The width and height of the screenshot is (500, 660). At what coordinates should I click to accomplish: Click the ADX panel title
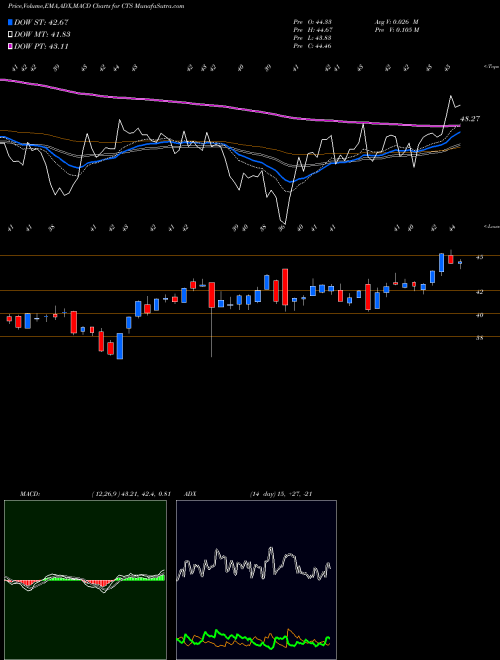click(x=191, y=494)
